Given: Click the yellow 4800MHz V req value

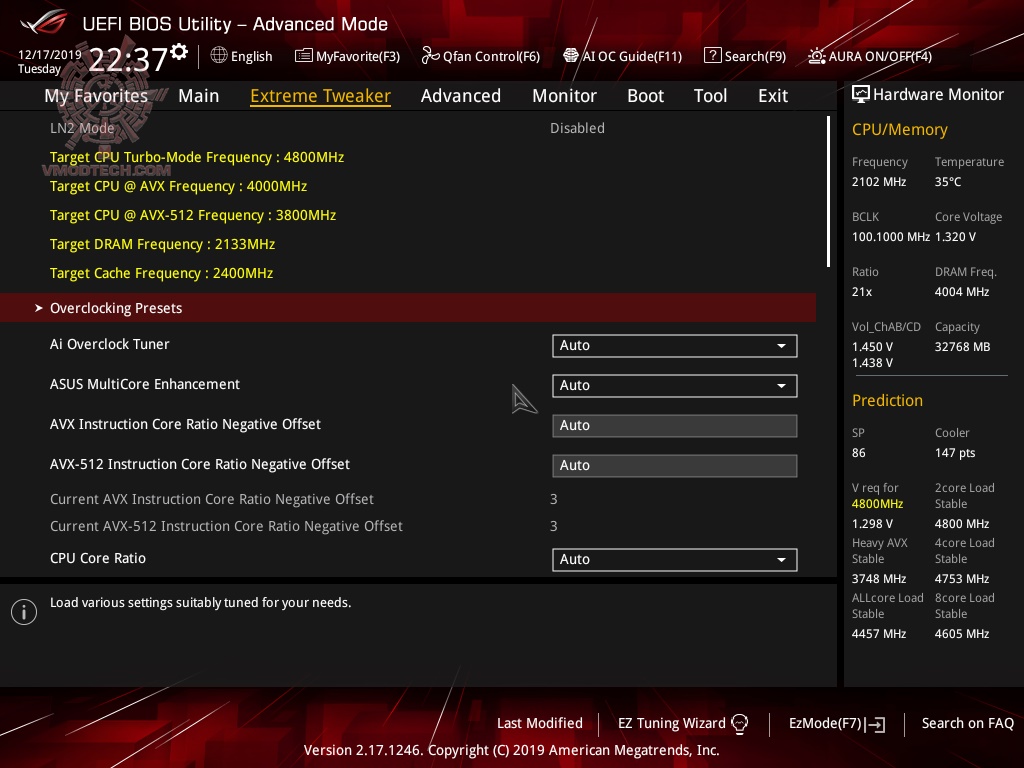Looking at the screenshot, I should [x=877, y=504].
